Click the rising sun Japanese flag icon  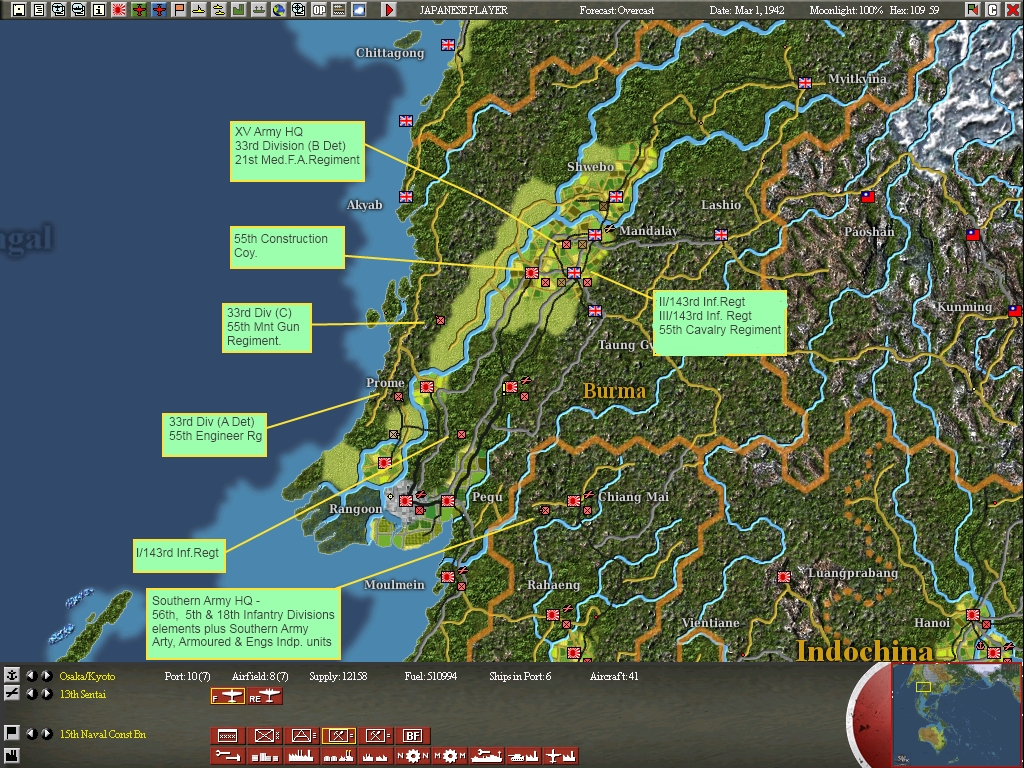(x=119, y=10)
